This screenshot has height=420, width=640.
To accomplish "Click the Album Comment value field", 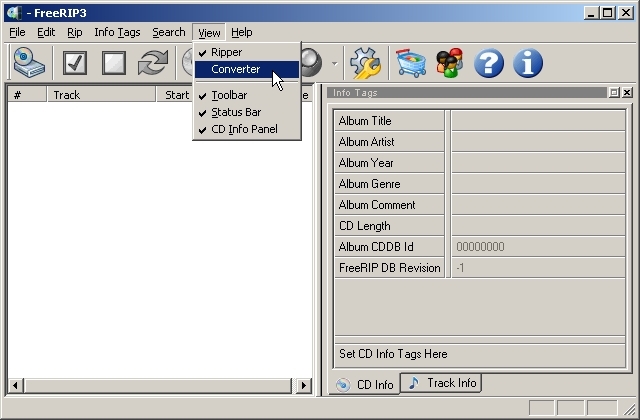I will [x=538, y=204].
